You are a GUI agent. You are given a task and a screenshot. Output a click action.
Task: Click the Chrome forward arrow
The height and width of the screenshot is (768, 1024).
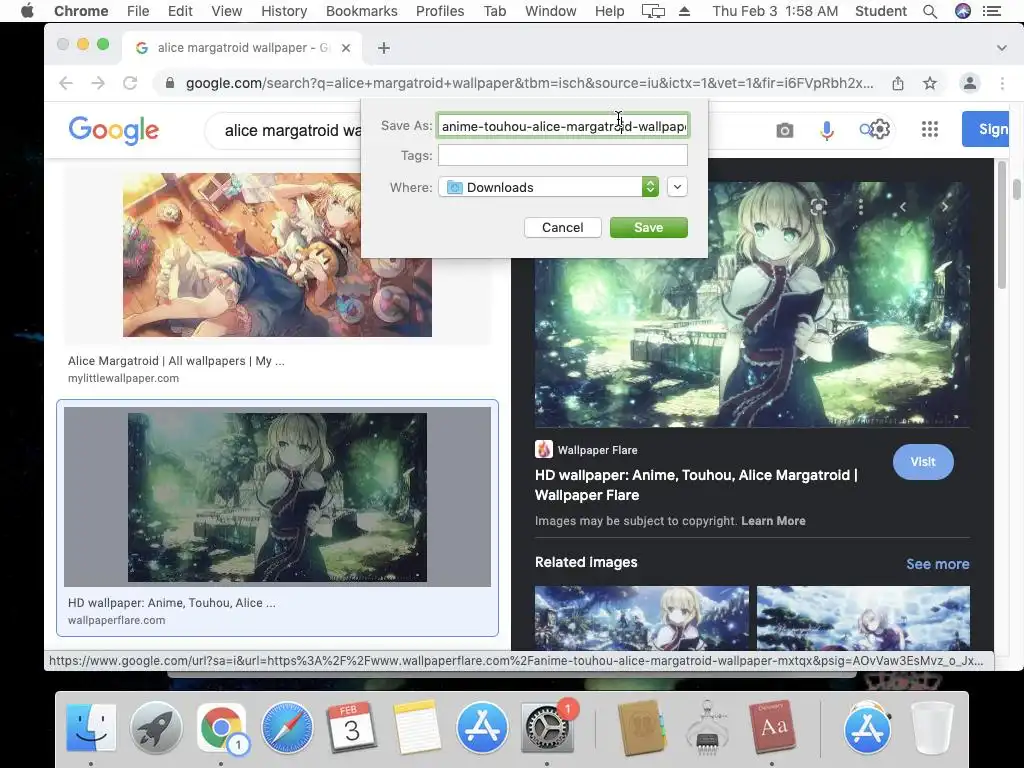98,83
